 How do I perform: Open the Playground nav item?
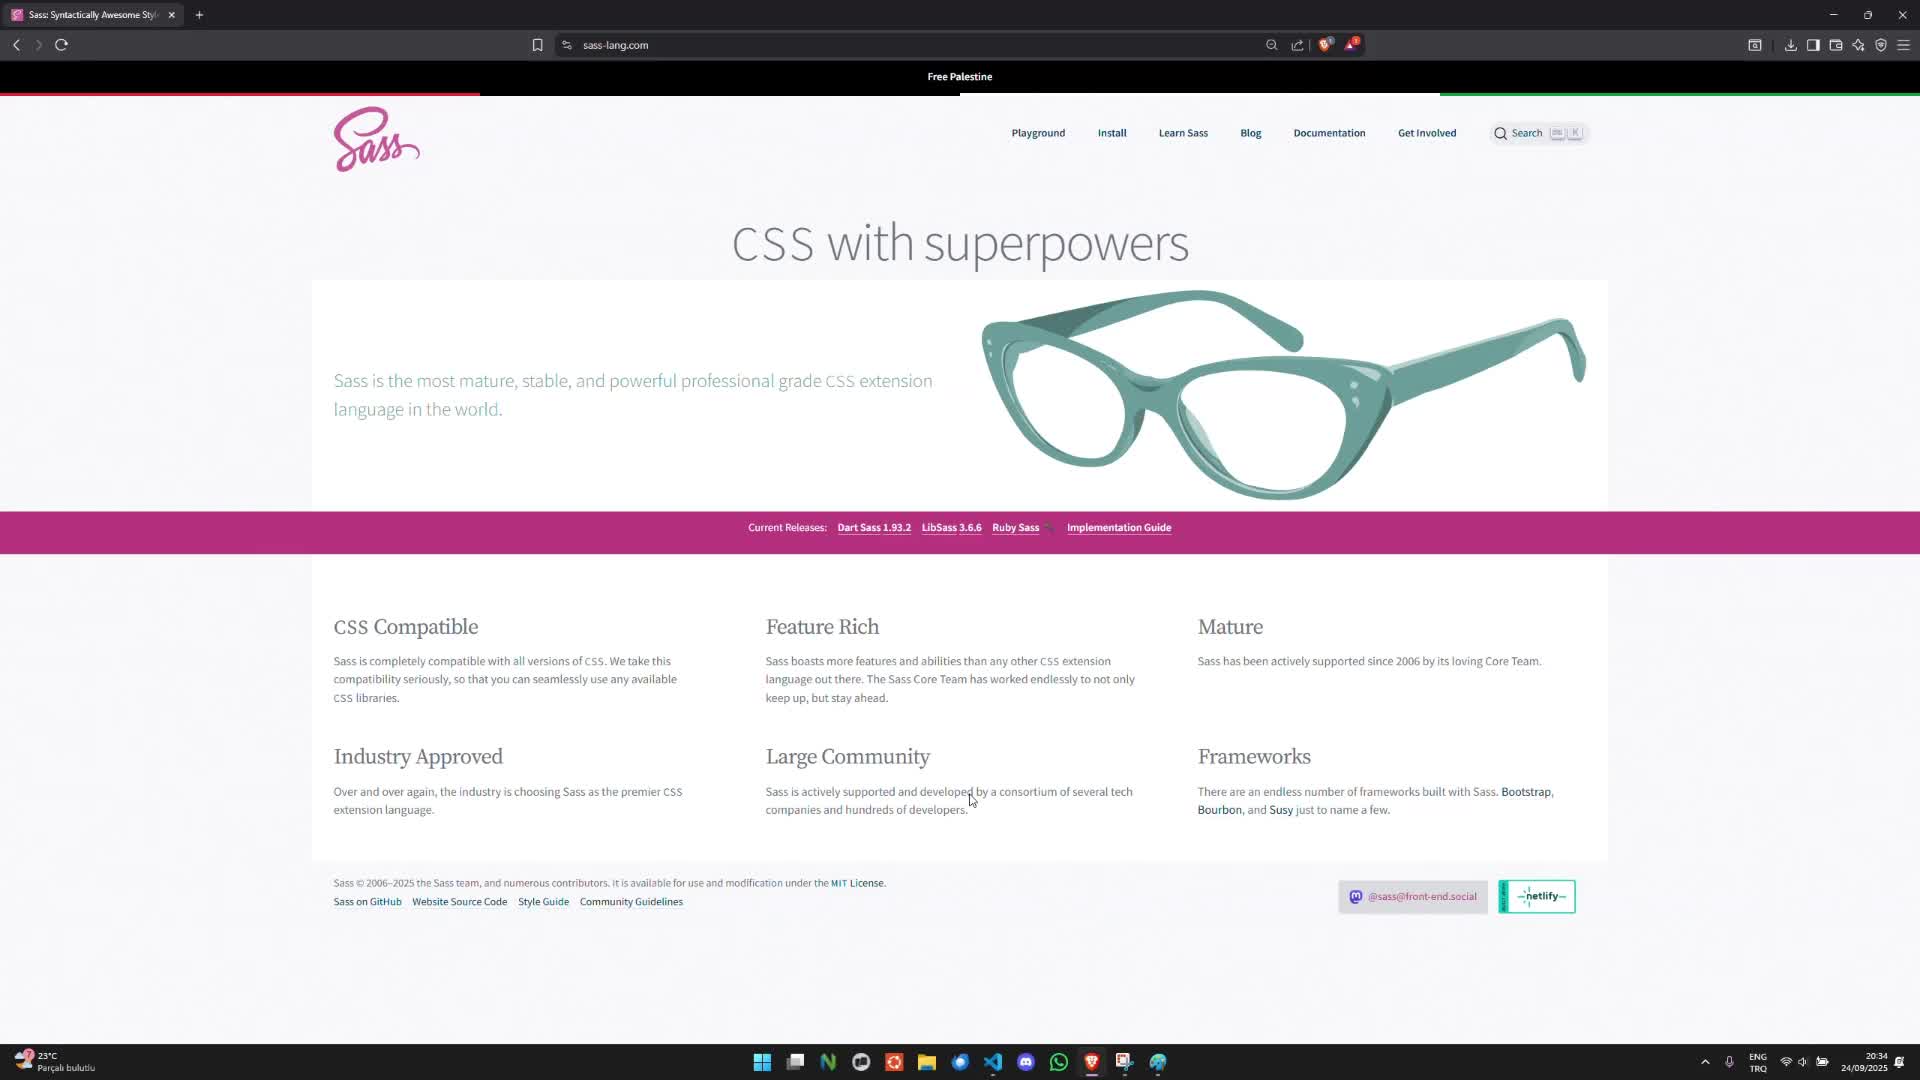pos(1038,133)
